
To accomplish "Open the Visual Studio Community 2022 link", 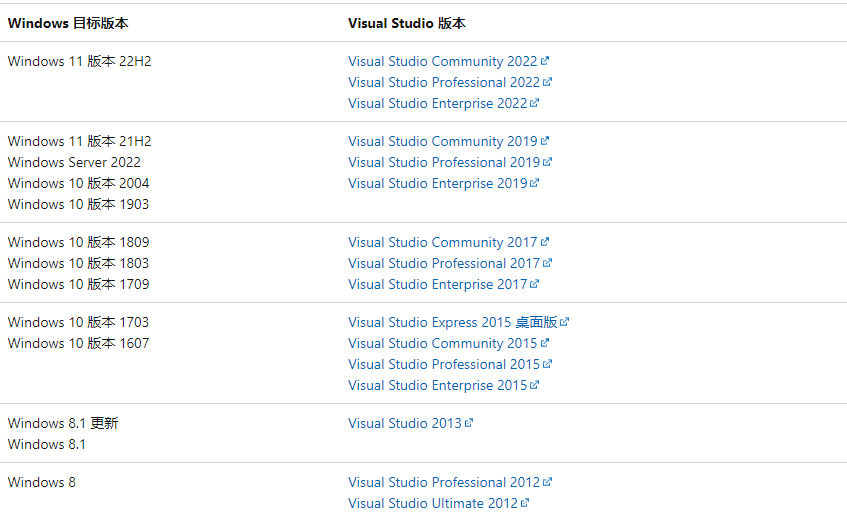I will tap(442, 61).
